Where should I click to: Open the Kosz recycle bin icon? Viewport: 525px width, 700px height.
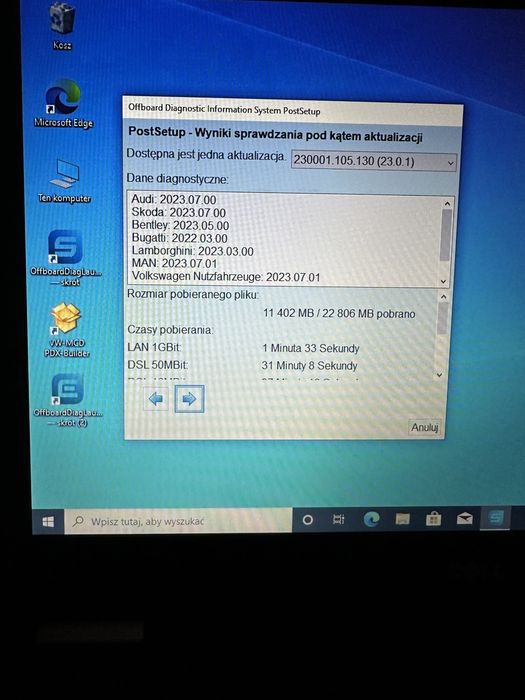coord(62,25)
